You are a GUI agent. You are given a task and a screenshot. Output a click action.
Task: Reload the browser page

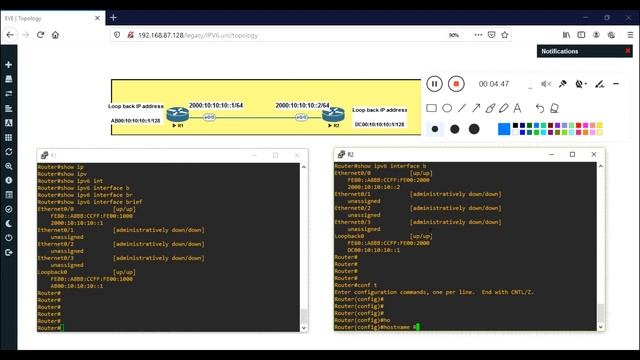pos(40,35)
